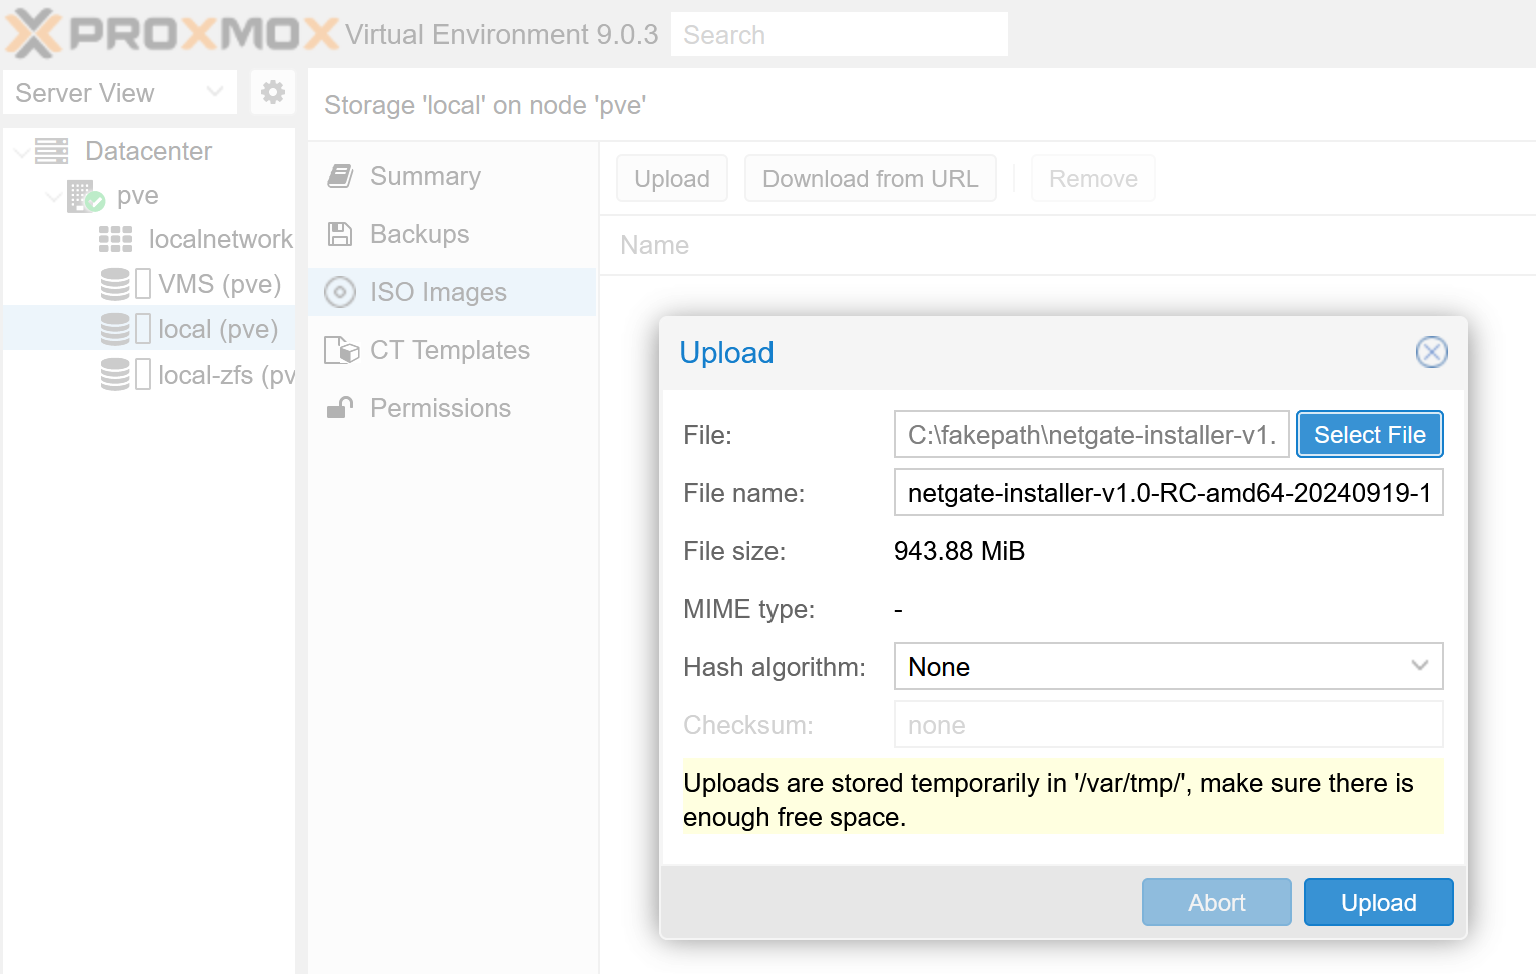Click the Permissions unlock icon

pyautogui.click(x=340, y=408)
